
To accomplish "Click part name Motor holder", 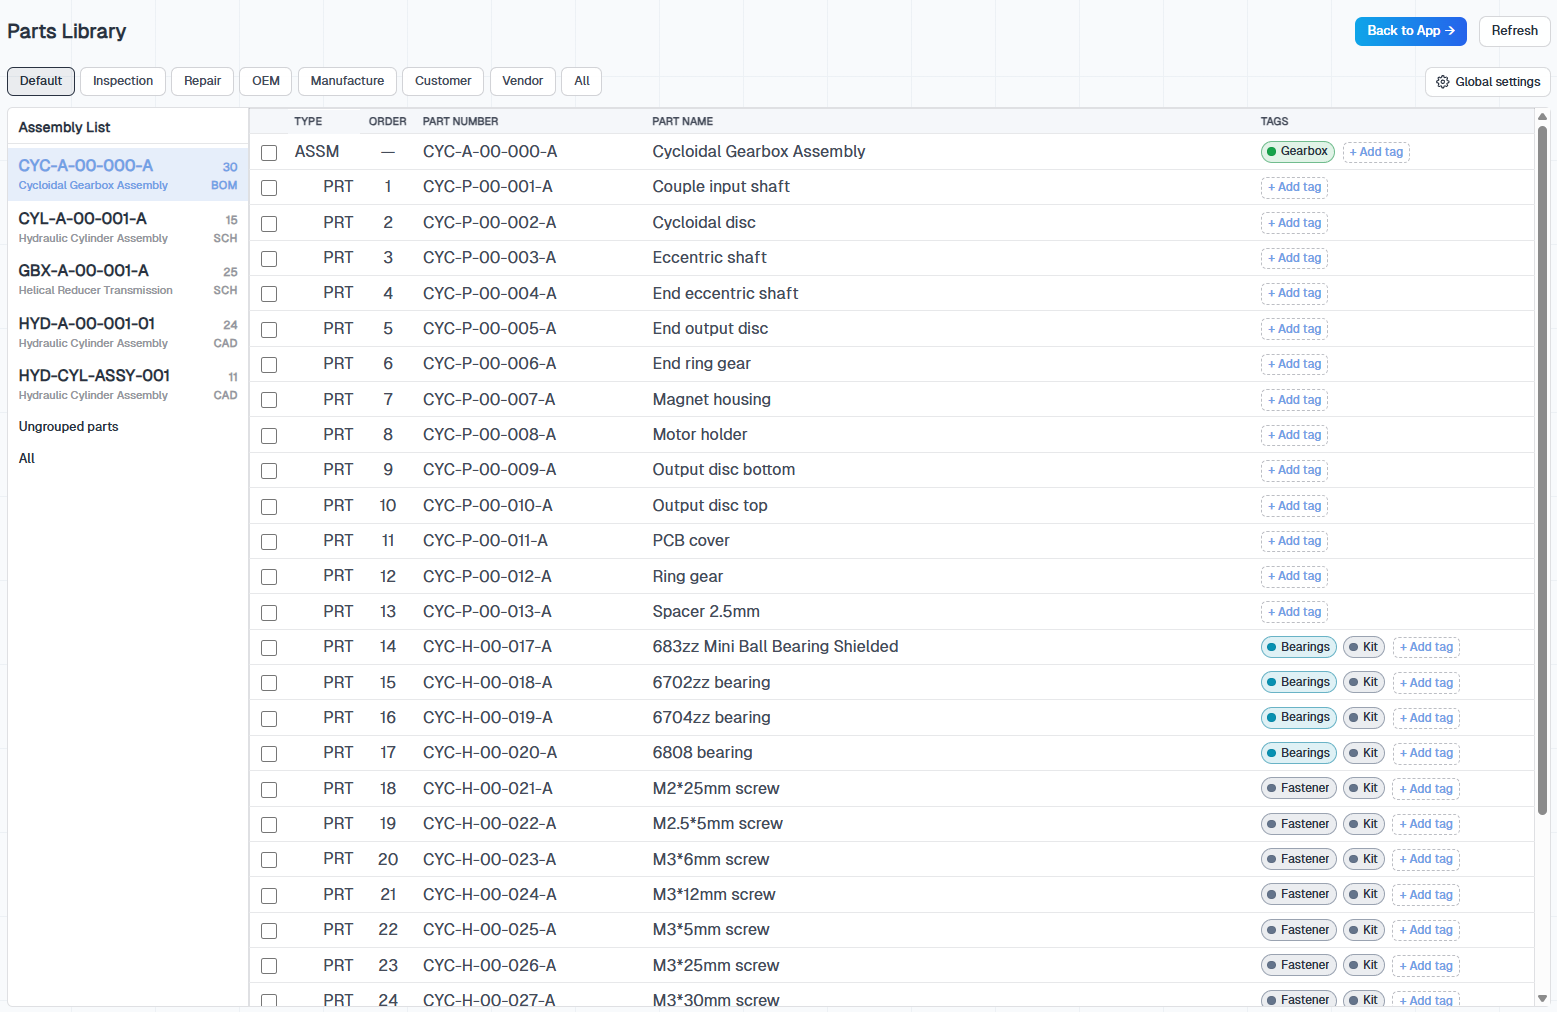I will pyautogui.click(x=699, y=435).
